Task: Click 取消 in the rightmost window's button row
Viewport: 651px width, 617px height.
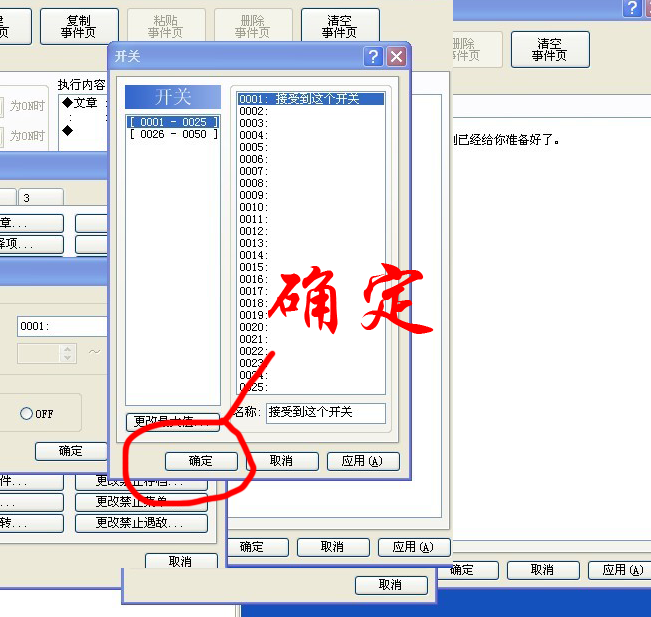Action: (x=543, y=570)
